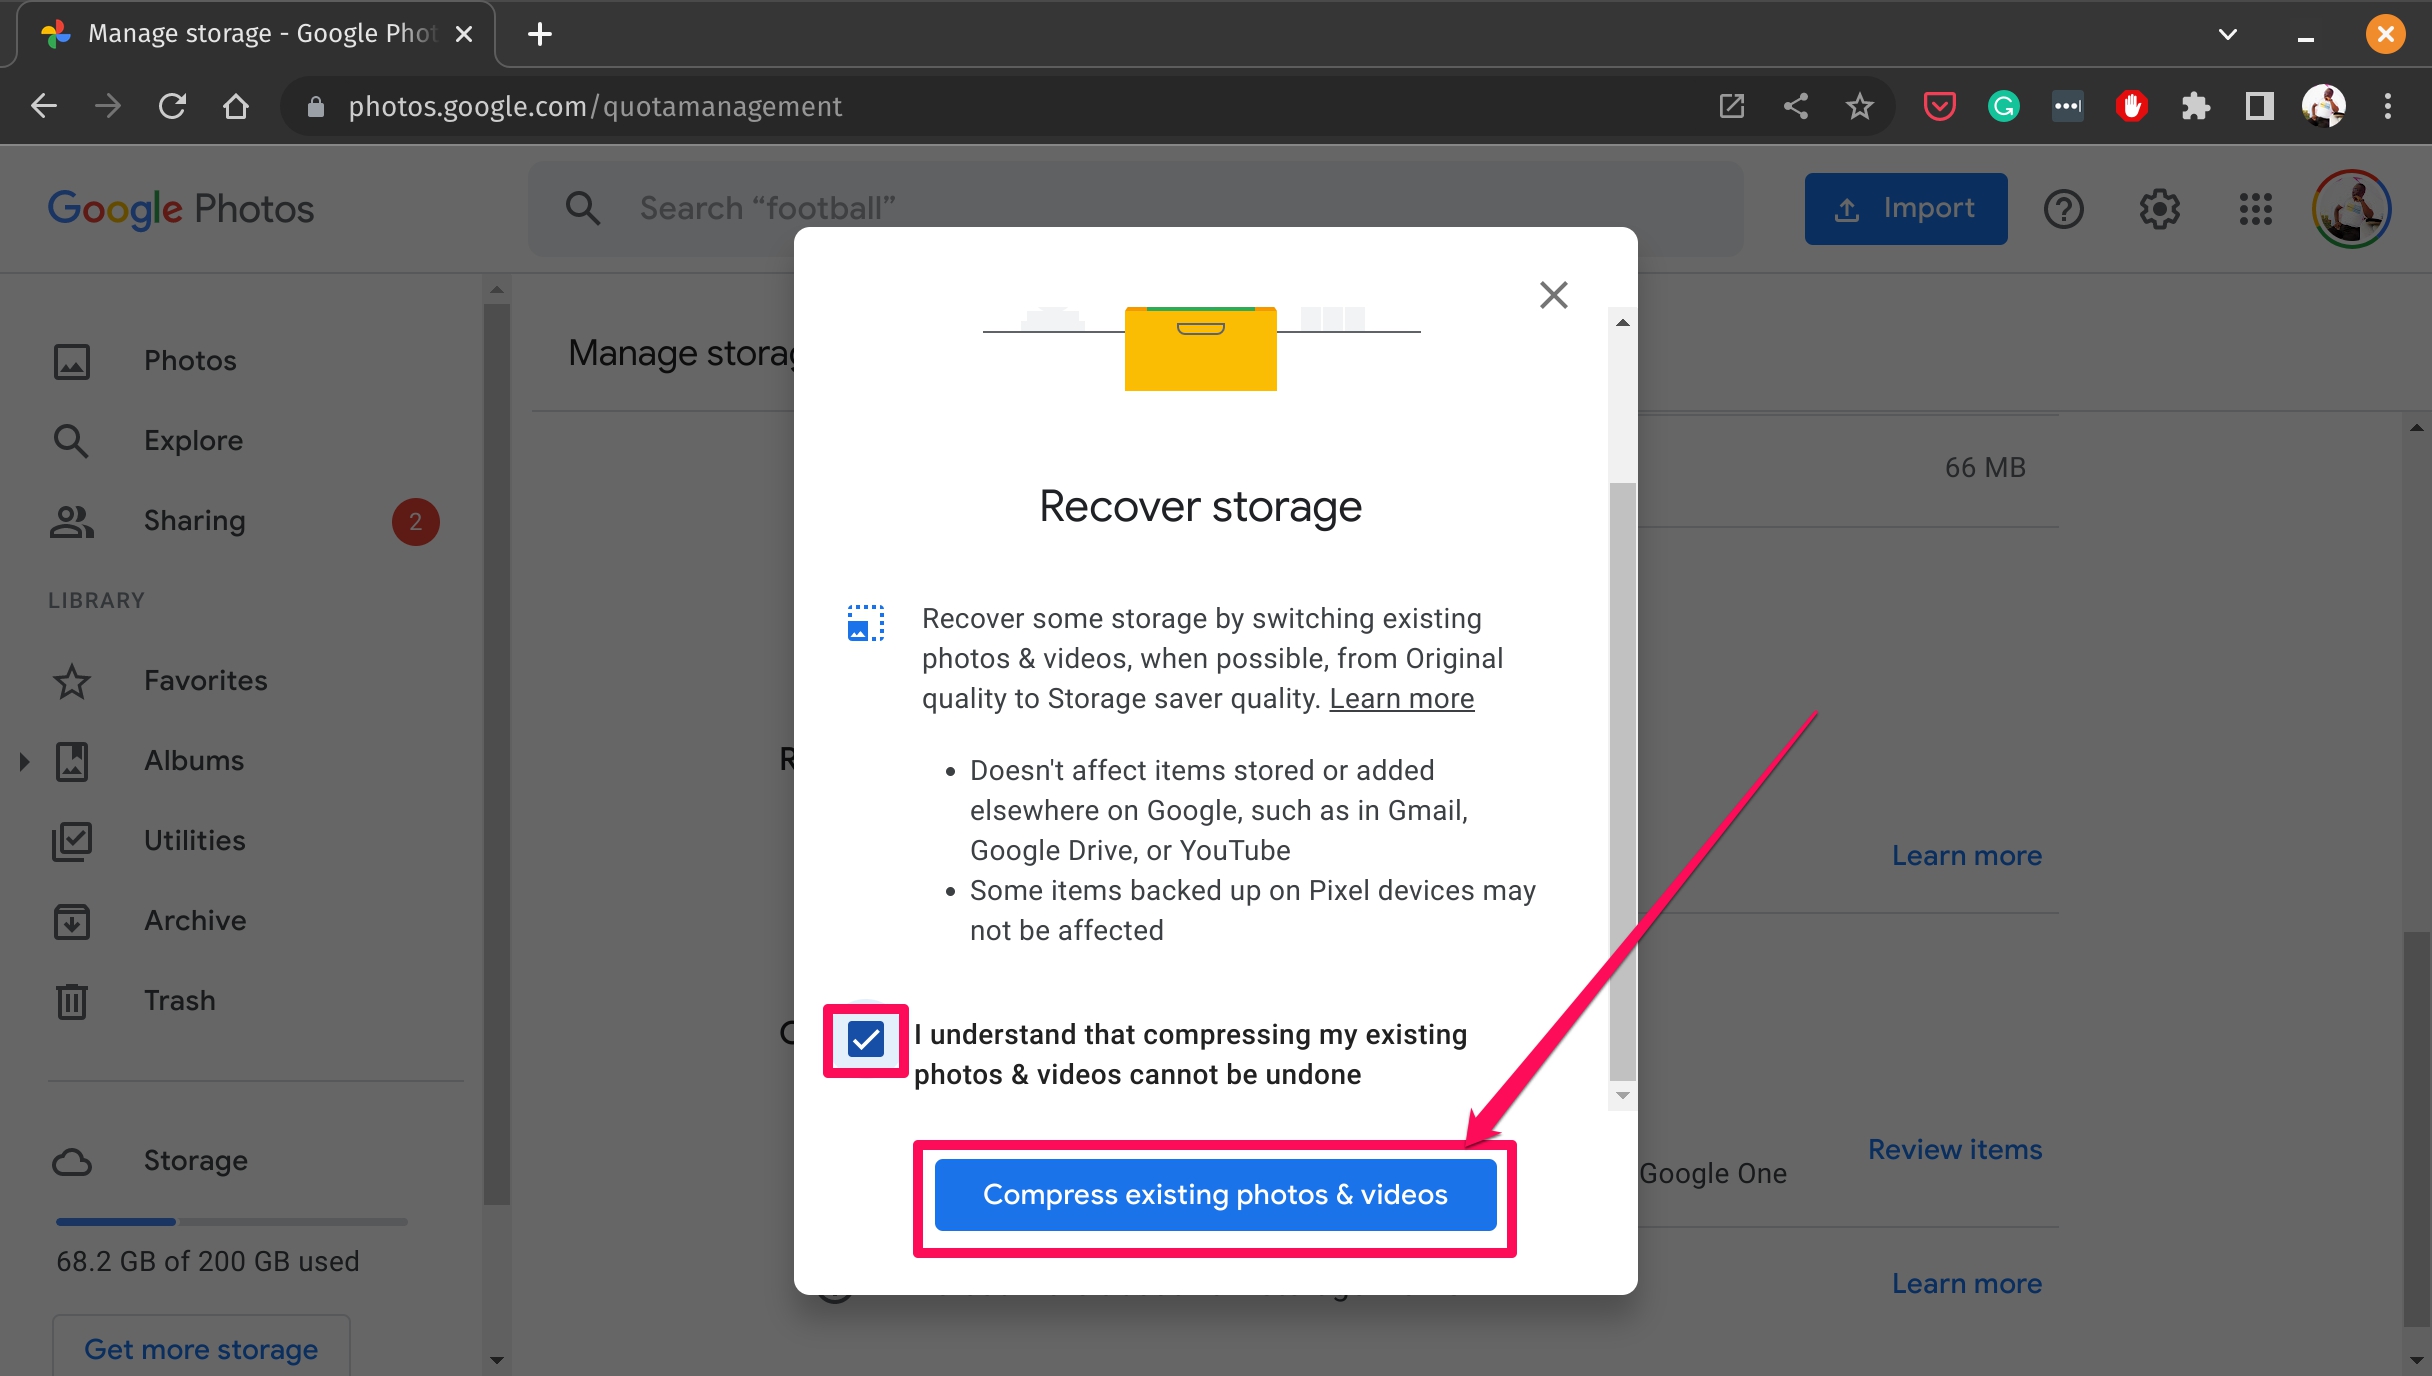Click the browser forward arrow

(x=108, y=106)
